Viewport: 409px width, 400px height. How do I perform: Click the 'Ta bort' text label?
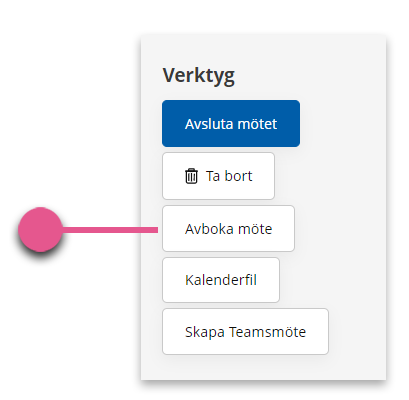[229, 176]
